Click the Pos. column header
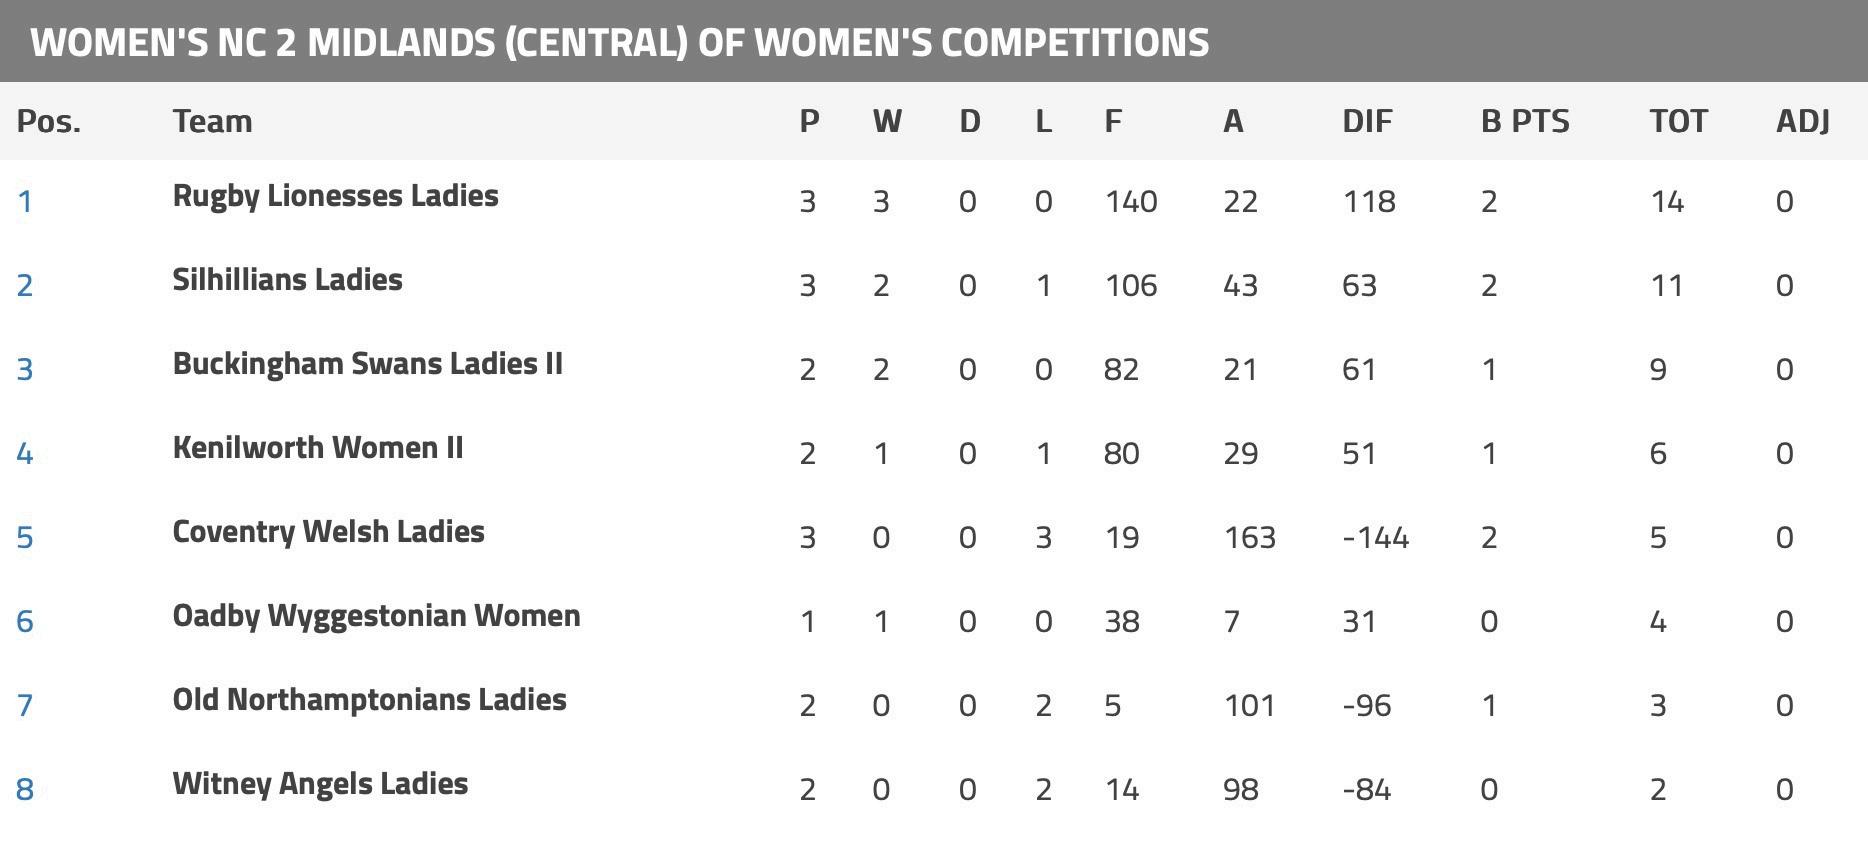The width and height of the screenshot is (1868, 844). 49,122
